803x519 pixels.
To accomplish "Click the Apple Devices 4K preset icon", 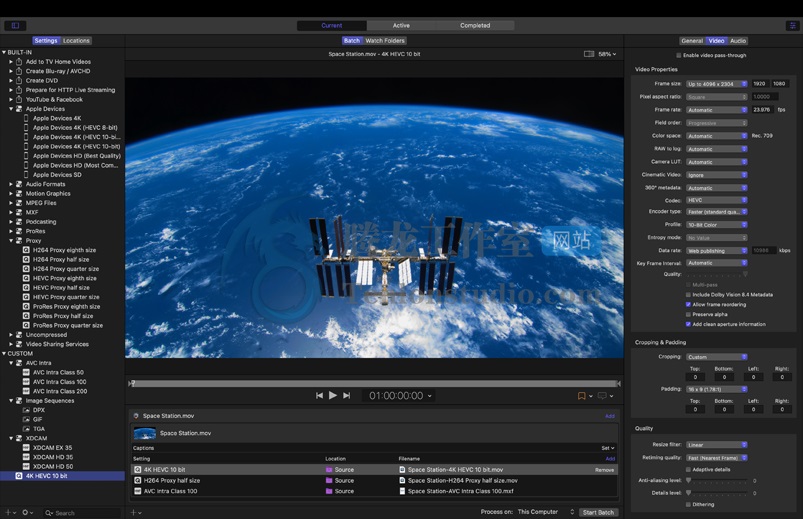I will tap(26, 118).
